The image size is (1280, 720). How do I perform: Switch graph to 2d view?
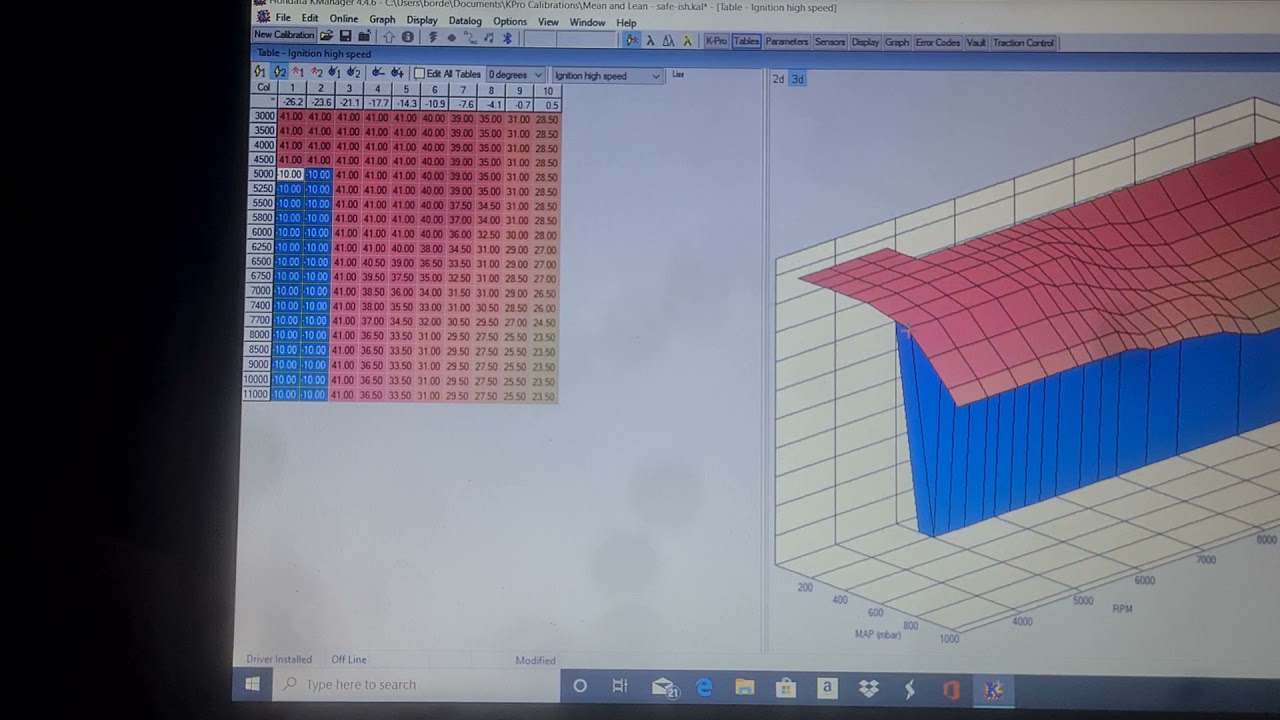click(x=778, y=79)
